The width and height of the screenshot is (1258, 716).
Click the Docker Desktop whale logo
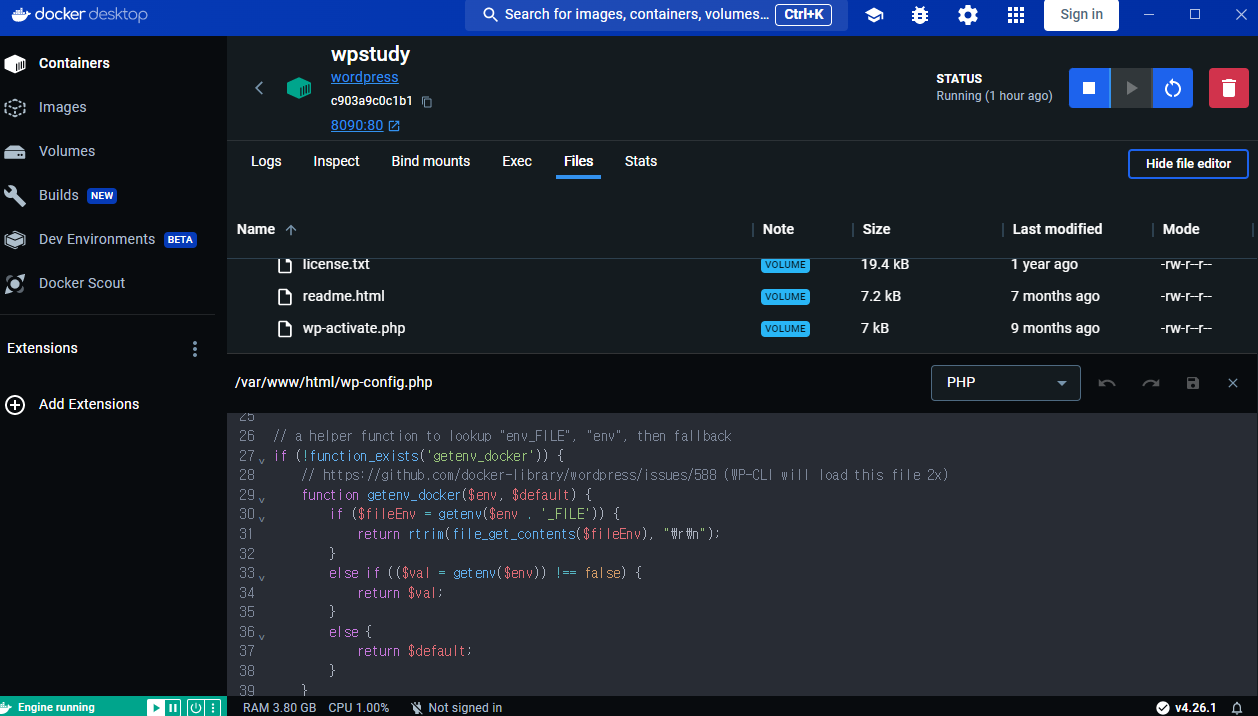[x=79, y=14]
